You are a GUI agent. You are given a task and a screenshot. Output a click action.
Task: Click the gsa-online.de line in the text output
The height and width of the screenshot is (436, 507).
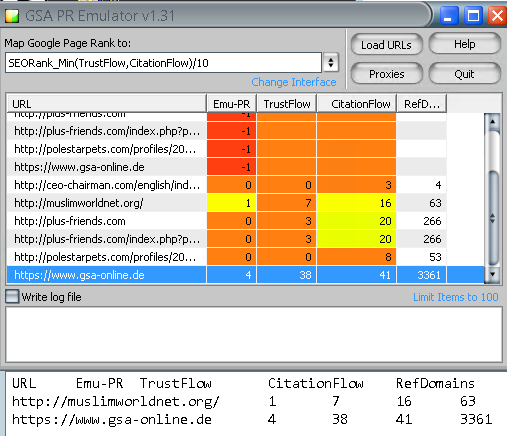(x=252, y=419)
